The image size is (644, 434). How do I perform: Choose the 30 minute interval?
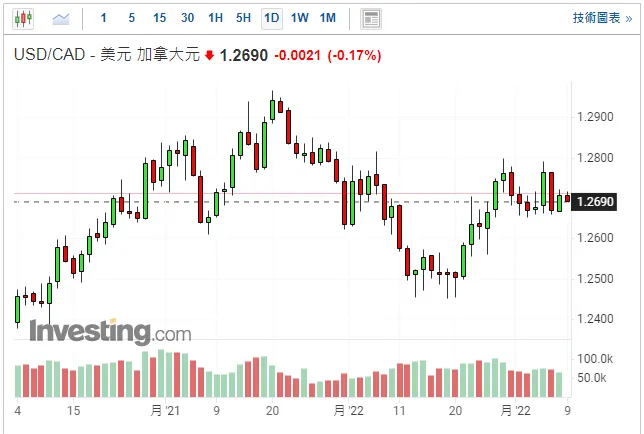point(187,18)
